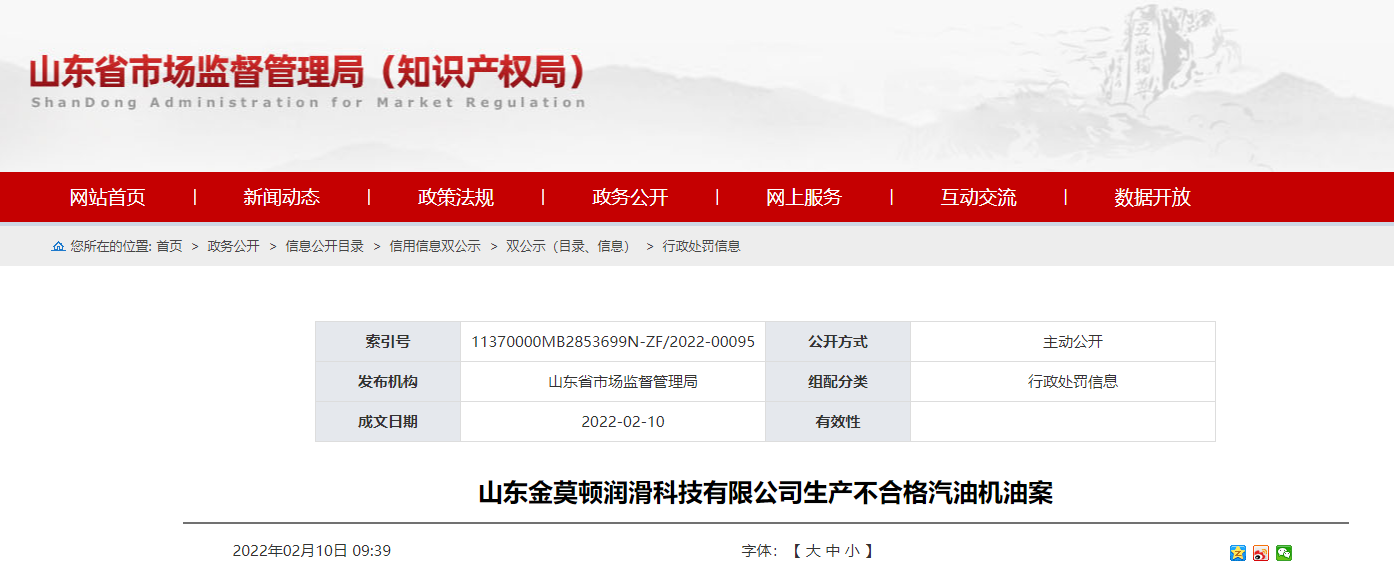The width and height of the screenshot is (1394, 570).
Task: Click the 行政处罚信息 table cell
Action: coord(1063,382)
